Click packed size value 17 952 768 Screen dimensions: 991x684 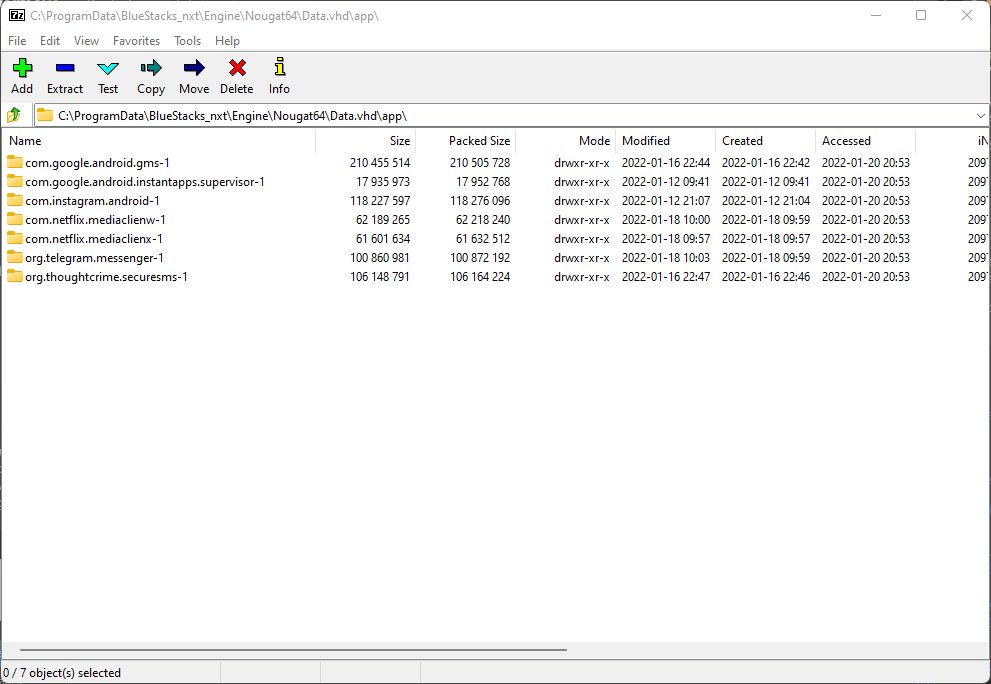(x=483, y=181)
